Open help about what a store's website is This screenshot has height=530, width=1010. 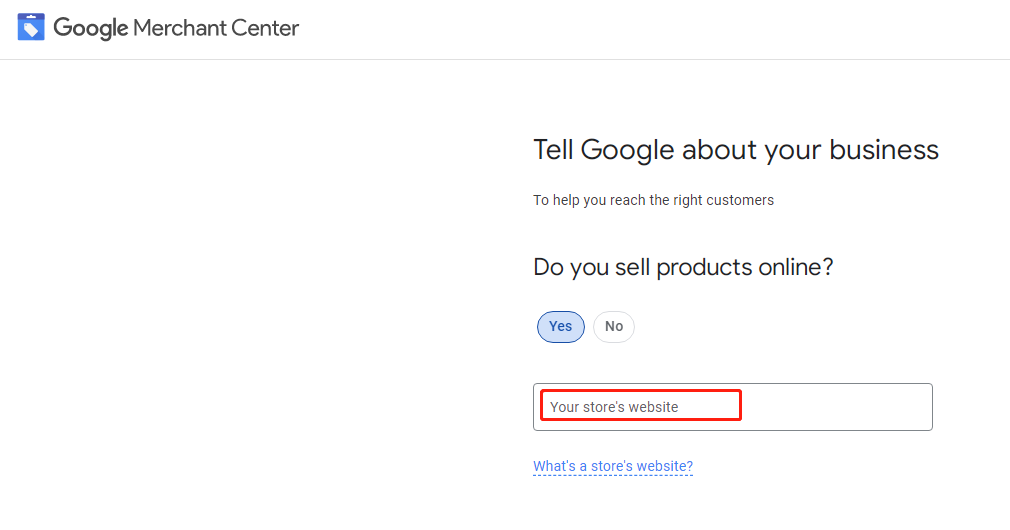(613, 466)
